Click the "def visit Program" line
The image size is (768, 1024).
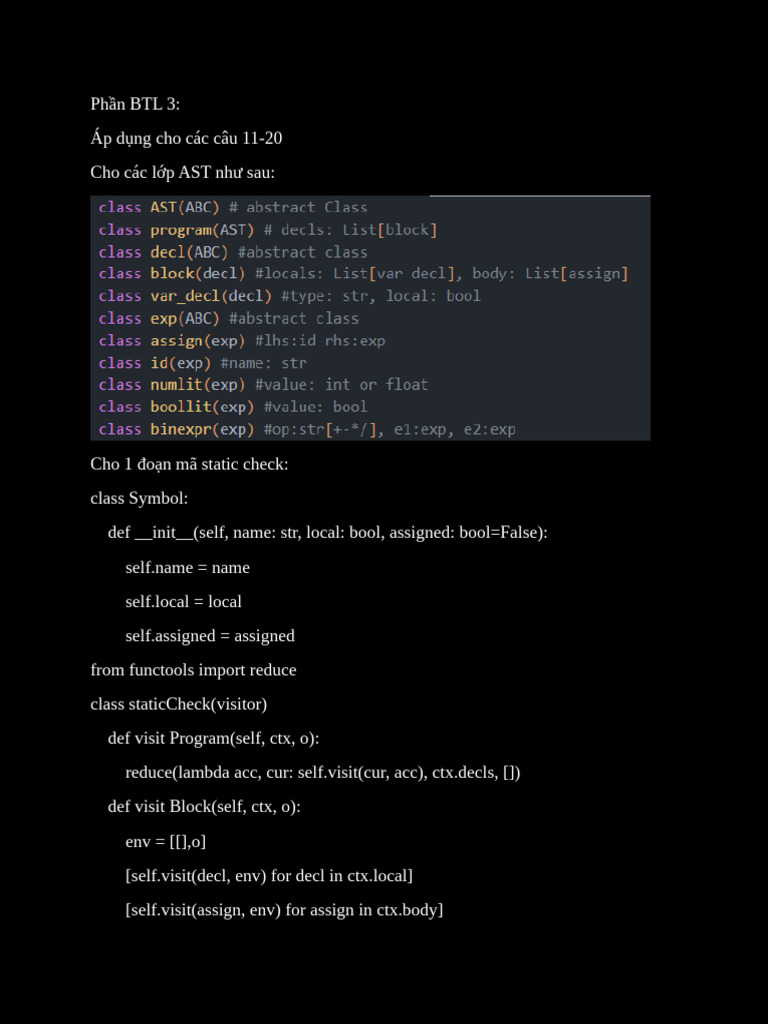point(213,738)
